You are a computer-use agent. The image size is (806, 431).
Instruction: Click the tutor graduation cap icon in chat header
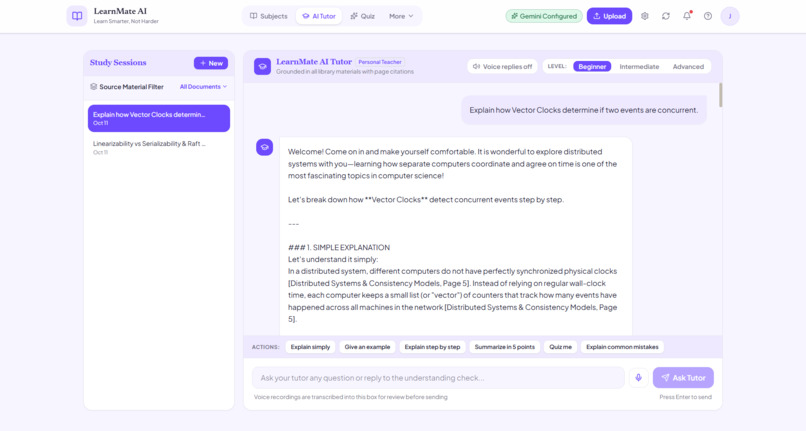click(x=262, y=66)
